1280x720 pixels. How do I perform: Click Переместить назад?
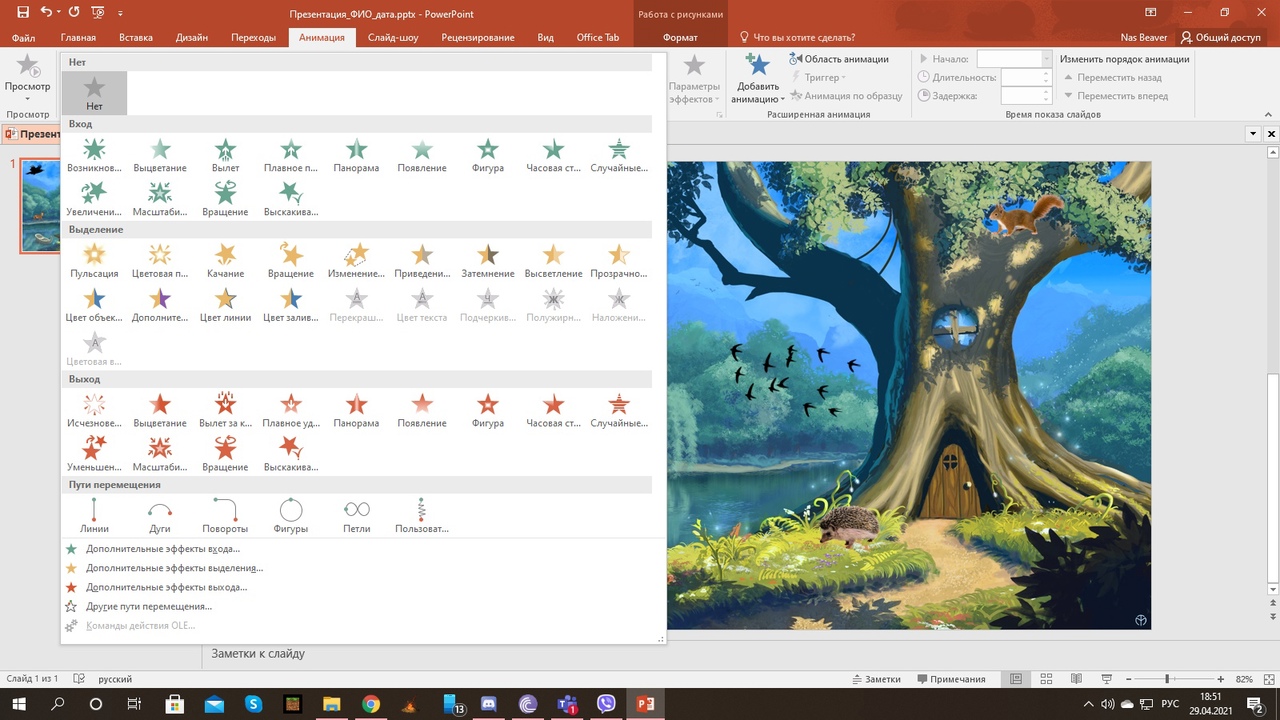(1112, 77)
